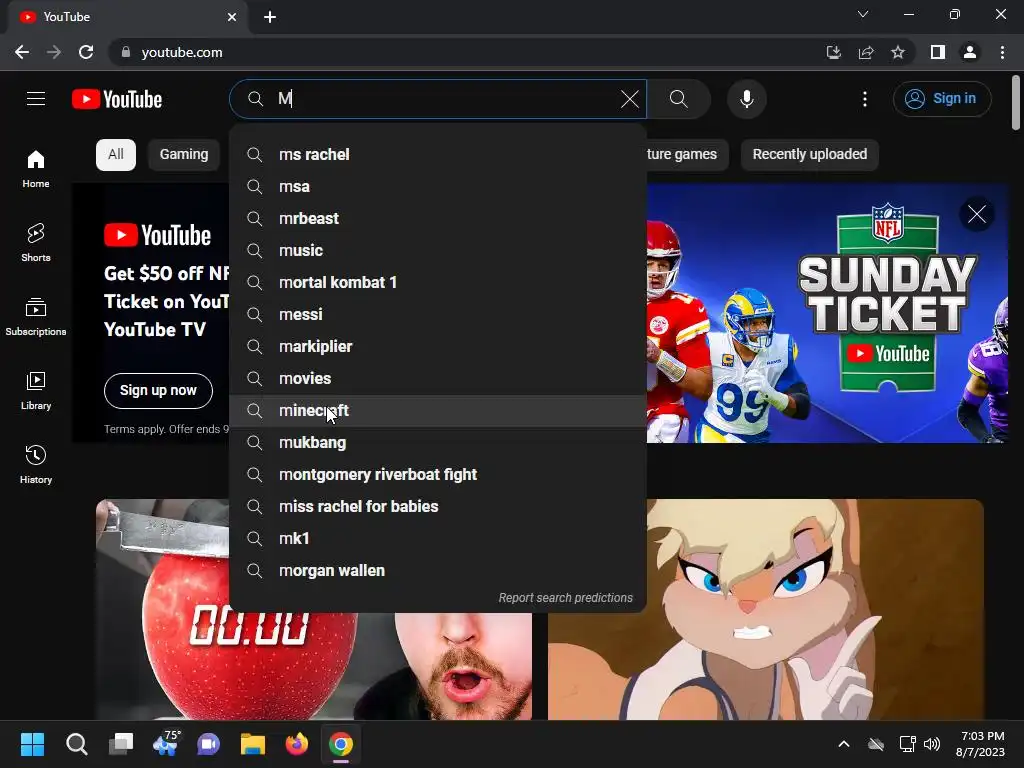The image size is (1024, 768).
Task: Dismiss the Sunday Ticket banner
Action: pyautogui.click(x=976, y=214)
